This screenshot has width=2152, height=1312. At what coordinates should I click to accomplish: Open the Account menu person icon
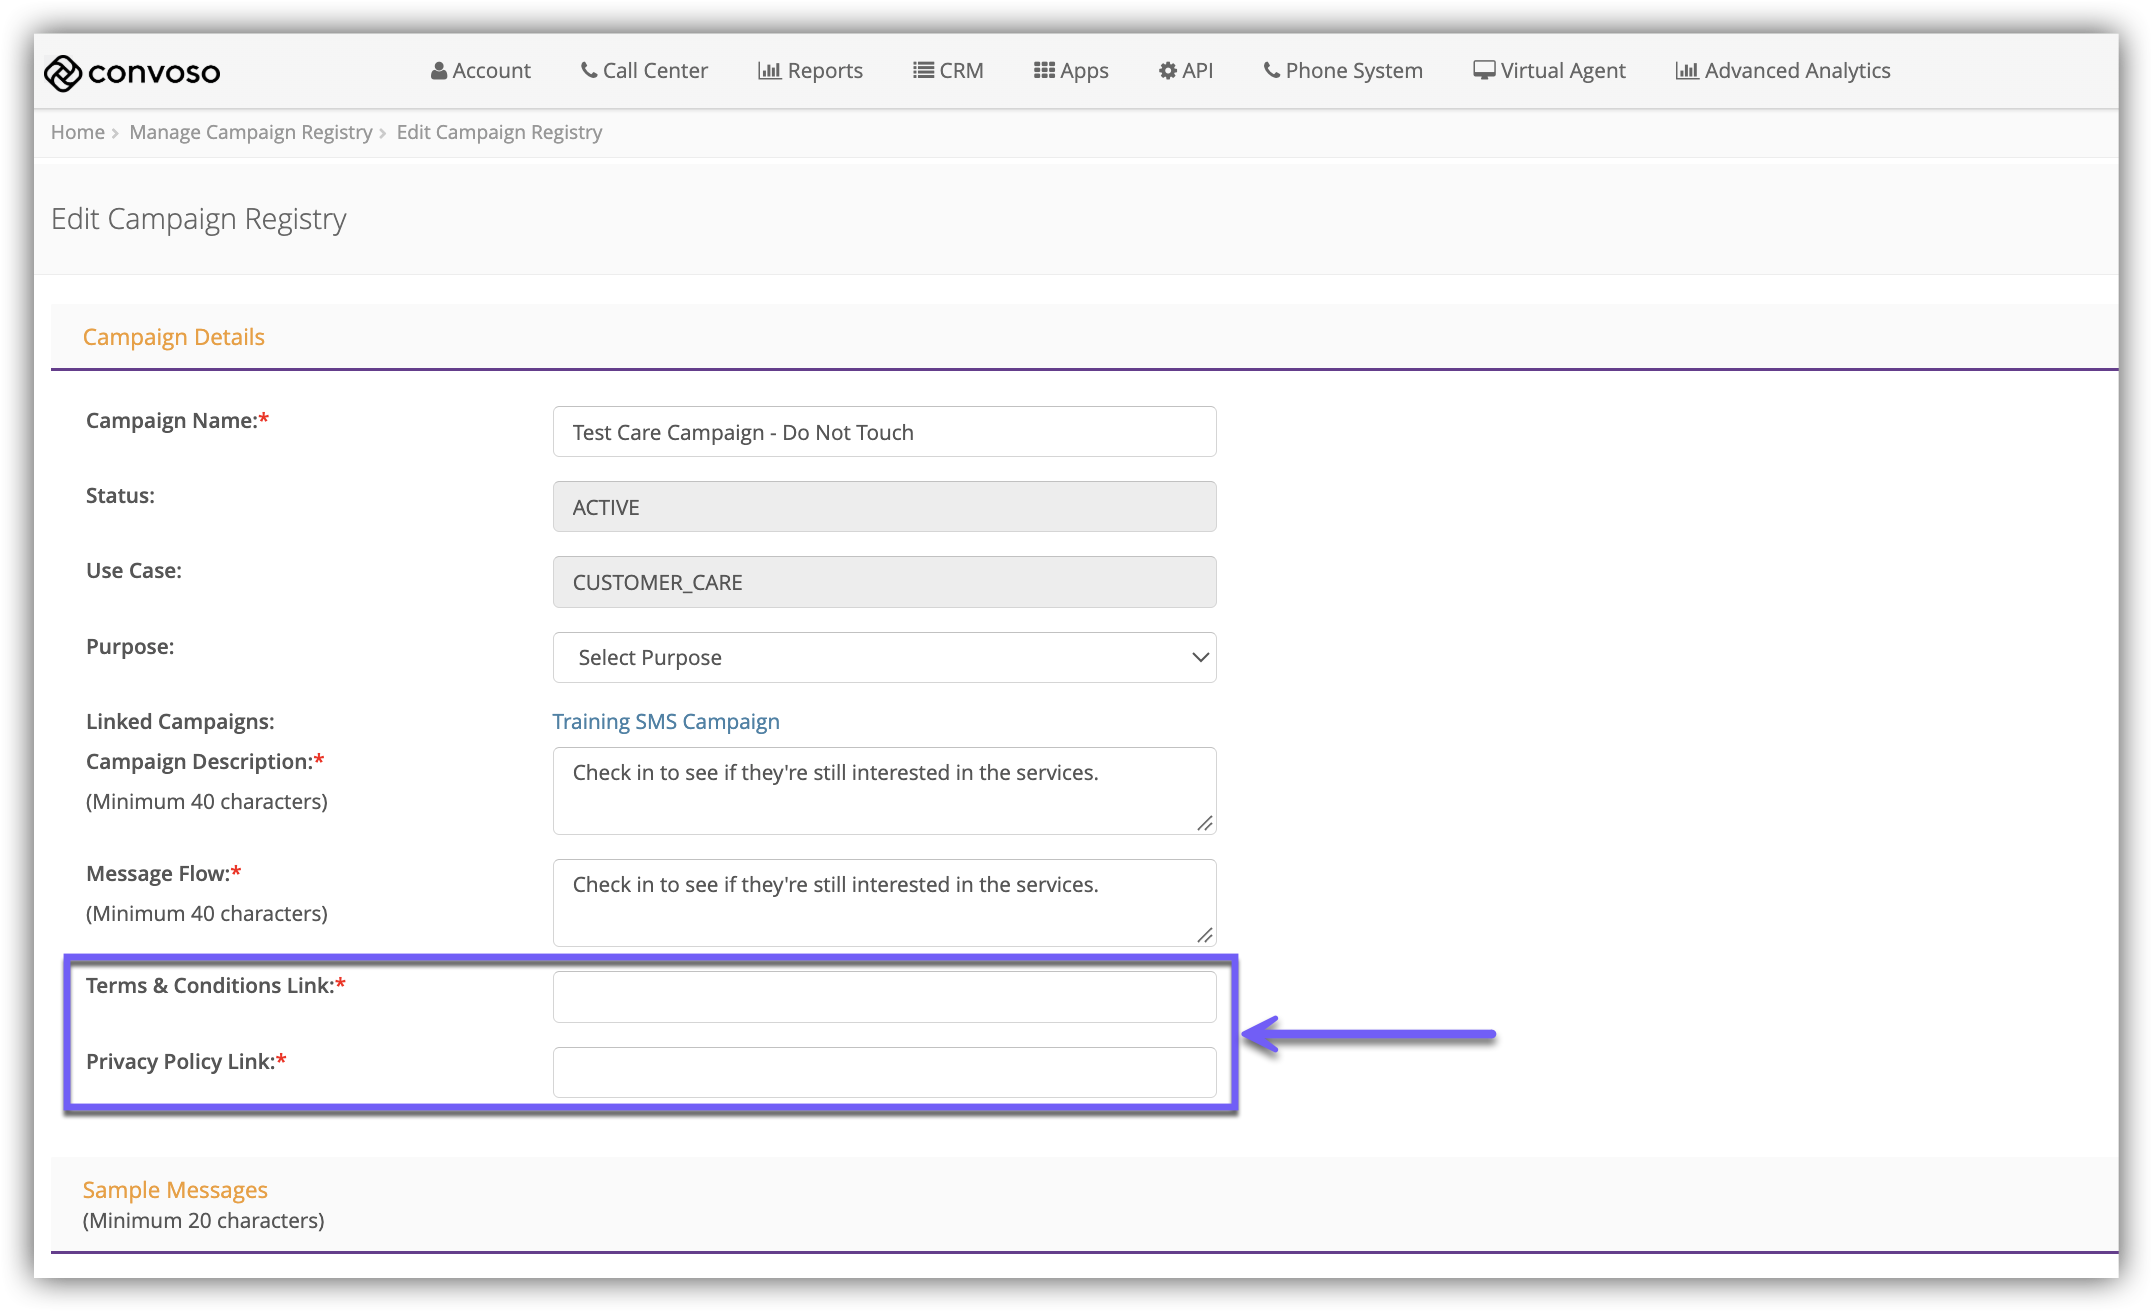click(439, 71)
